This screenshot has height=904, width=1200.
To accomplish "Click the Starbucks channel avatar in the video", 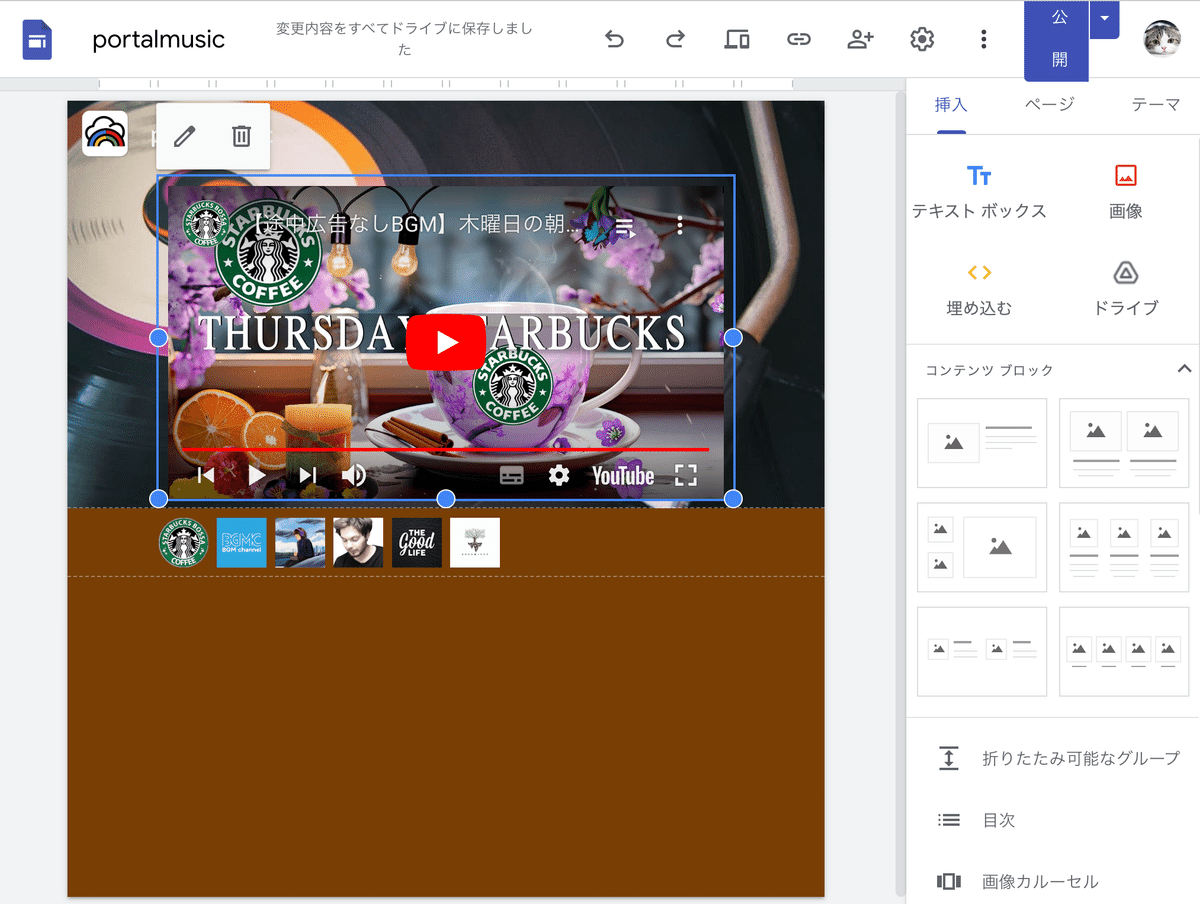I will (x=206, y=225).
